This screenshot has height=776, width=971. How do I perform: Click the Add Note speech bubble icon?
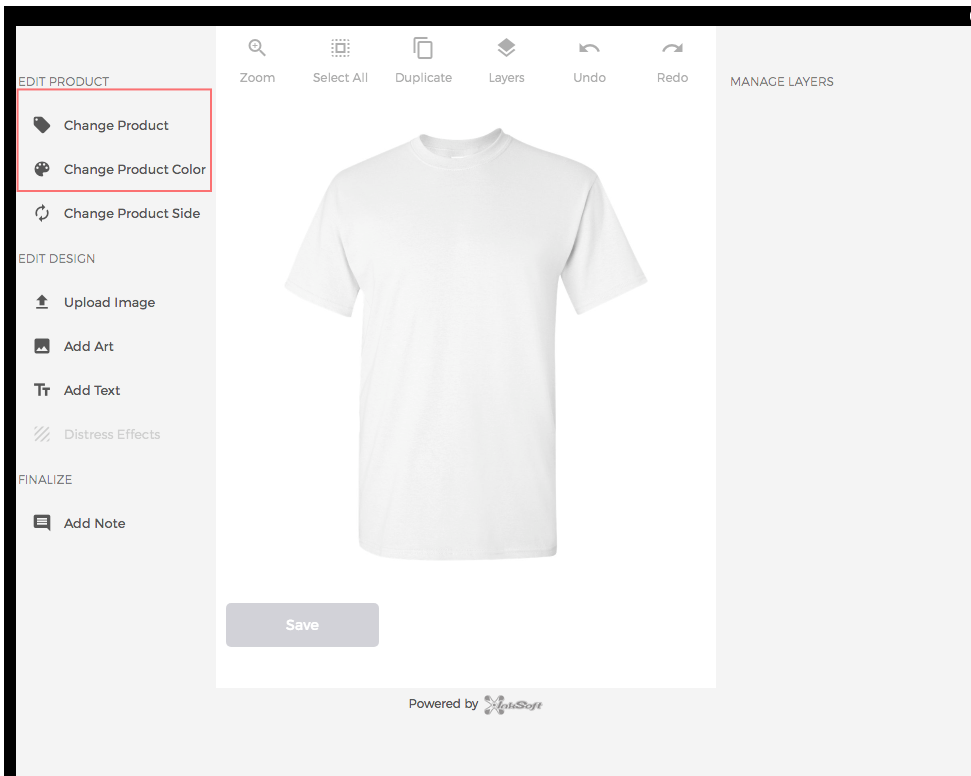(41, 523)
